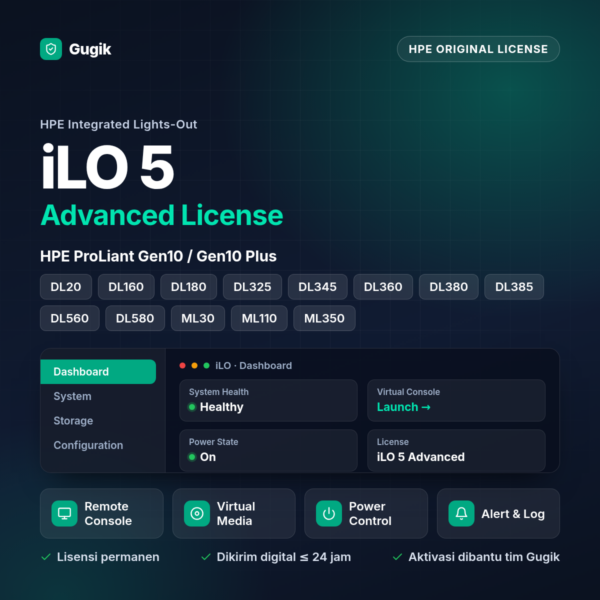This screenshot has height=600, width=600.
Task: Select the DL580 model chip
Action: (135, 318)
